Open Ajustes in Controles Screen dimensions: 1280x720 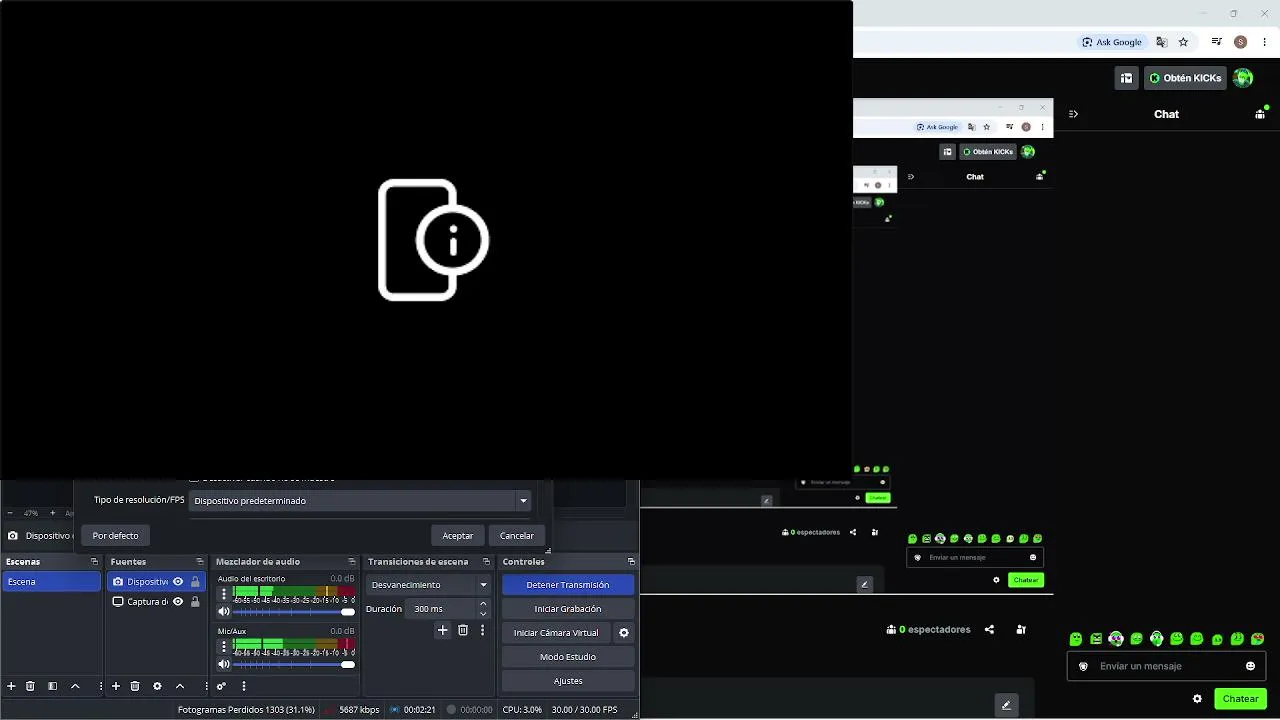click(568, 681)
